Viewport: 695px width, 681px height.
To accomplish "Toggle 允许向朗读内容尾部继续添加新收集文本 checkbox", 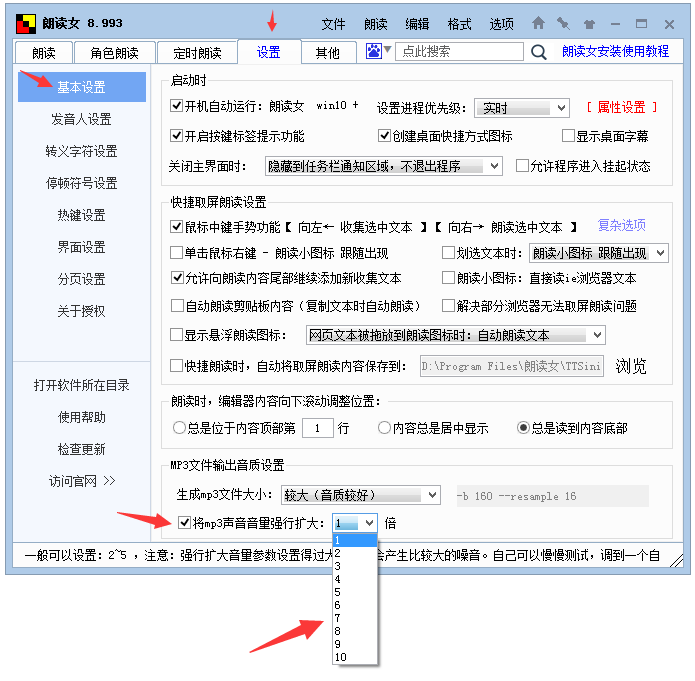I will [x=177, y=278].
